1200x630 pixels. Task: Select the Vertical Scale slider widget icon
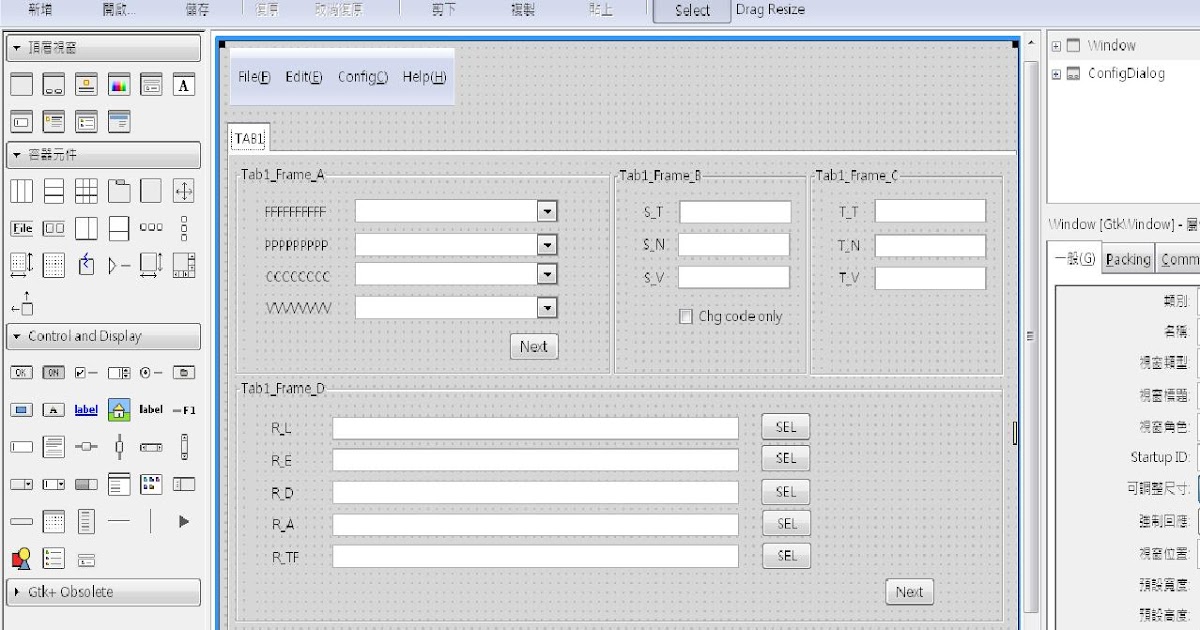(119, 447)
